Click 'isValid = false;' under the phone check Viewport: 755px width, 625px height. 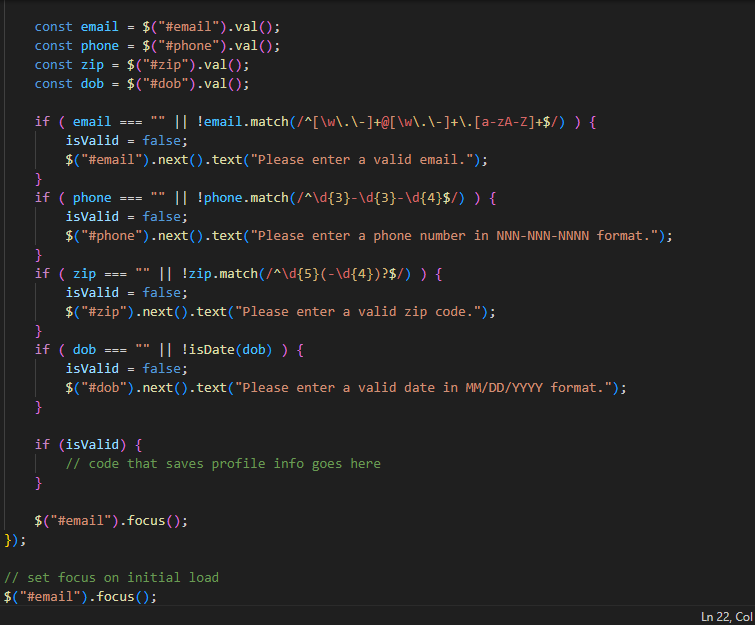tap(127, 217)
